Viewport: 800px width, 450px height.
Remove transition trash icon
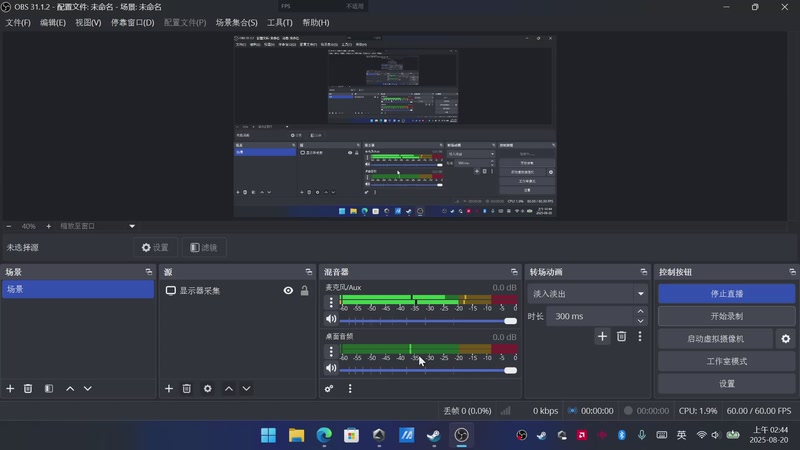(x=621, y=337)
